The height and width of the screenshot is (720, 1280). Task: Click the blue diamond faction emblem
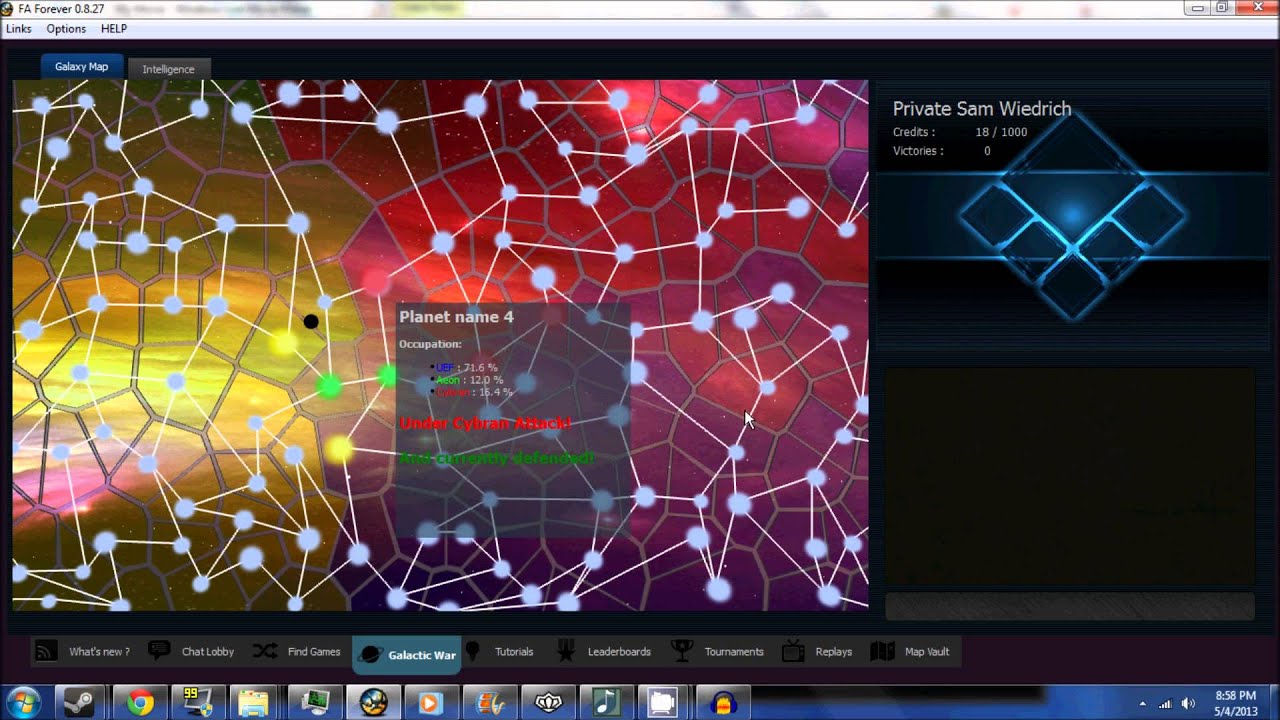pyautogui.click(x=1072, y=215)
